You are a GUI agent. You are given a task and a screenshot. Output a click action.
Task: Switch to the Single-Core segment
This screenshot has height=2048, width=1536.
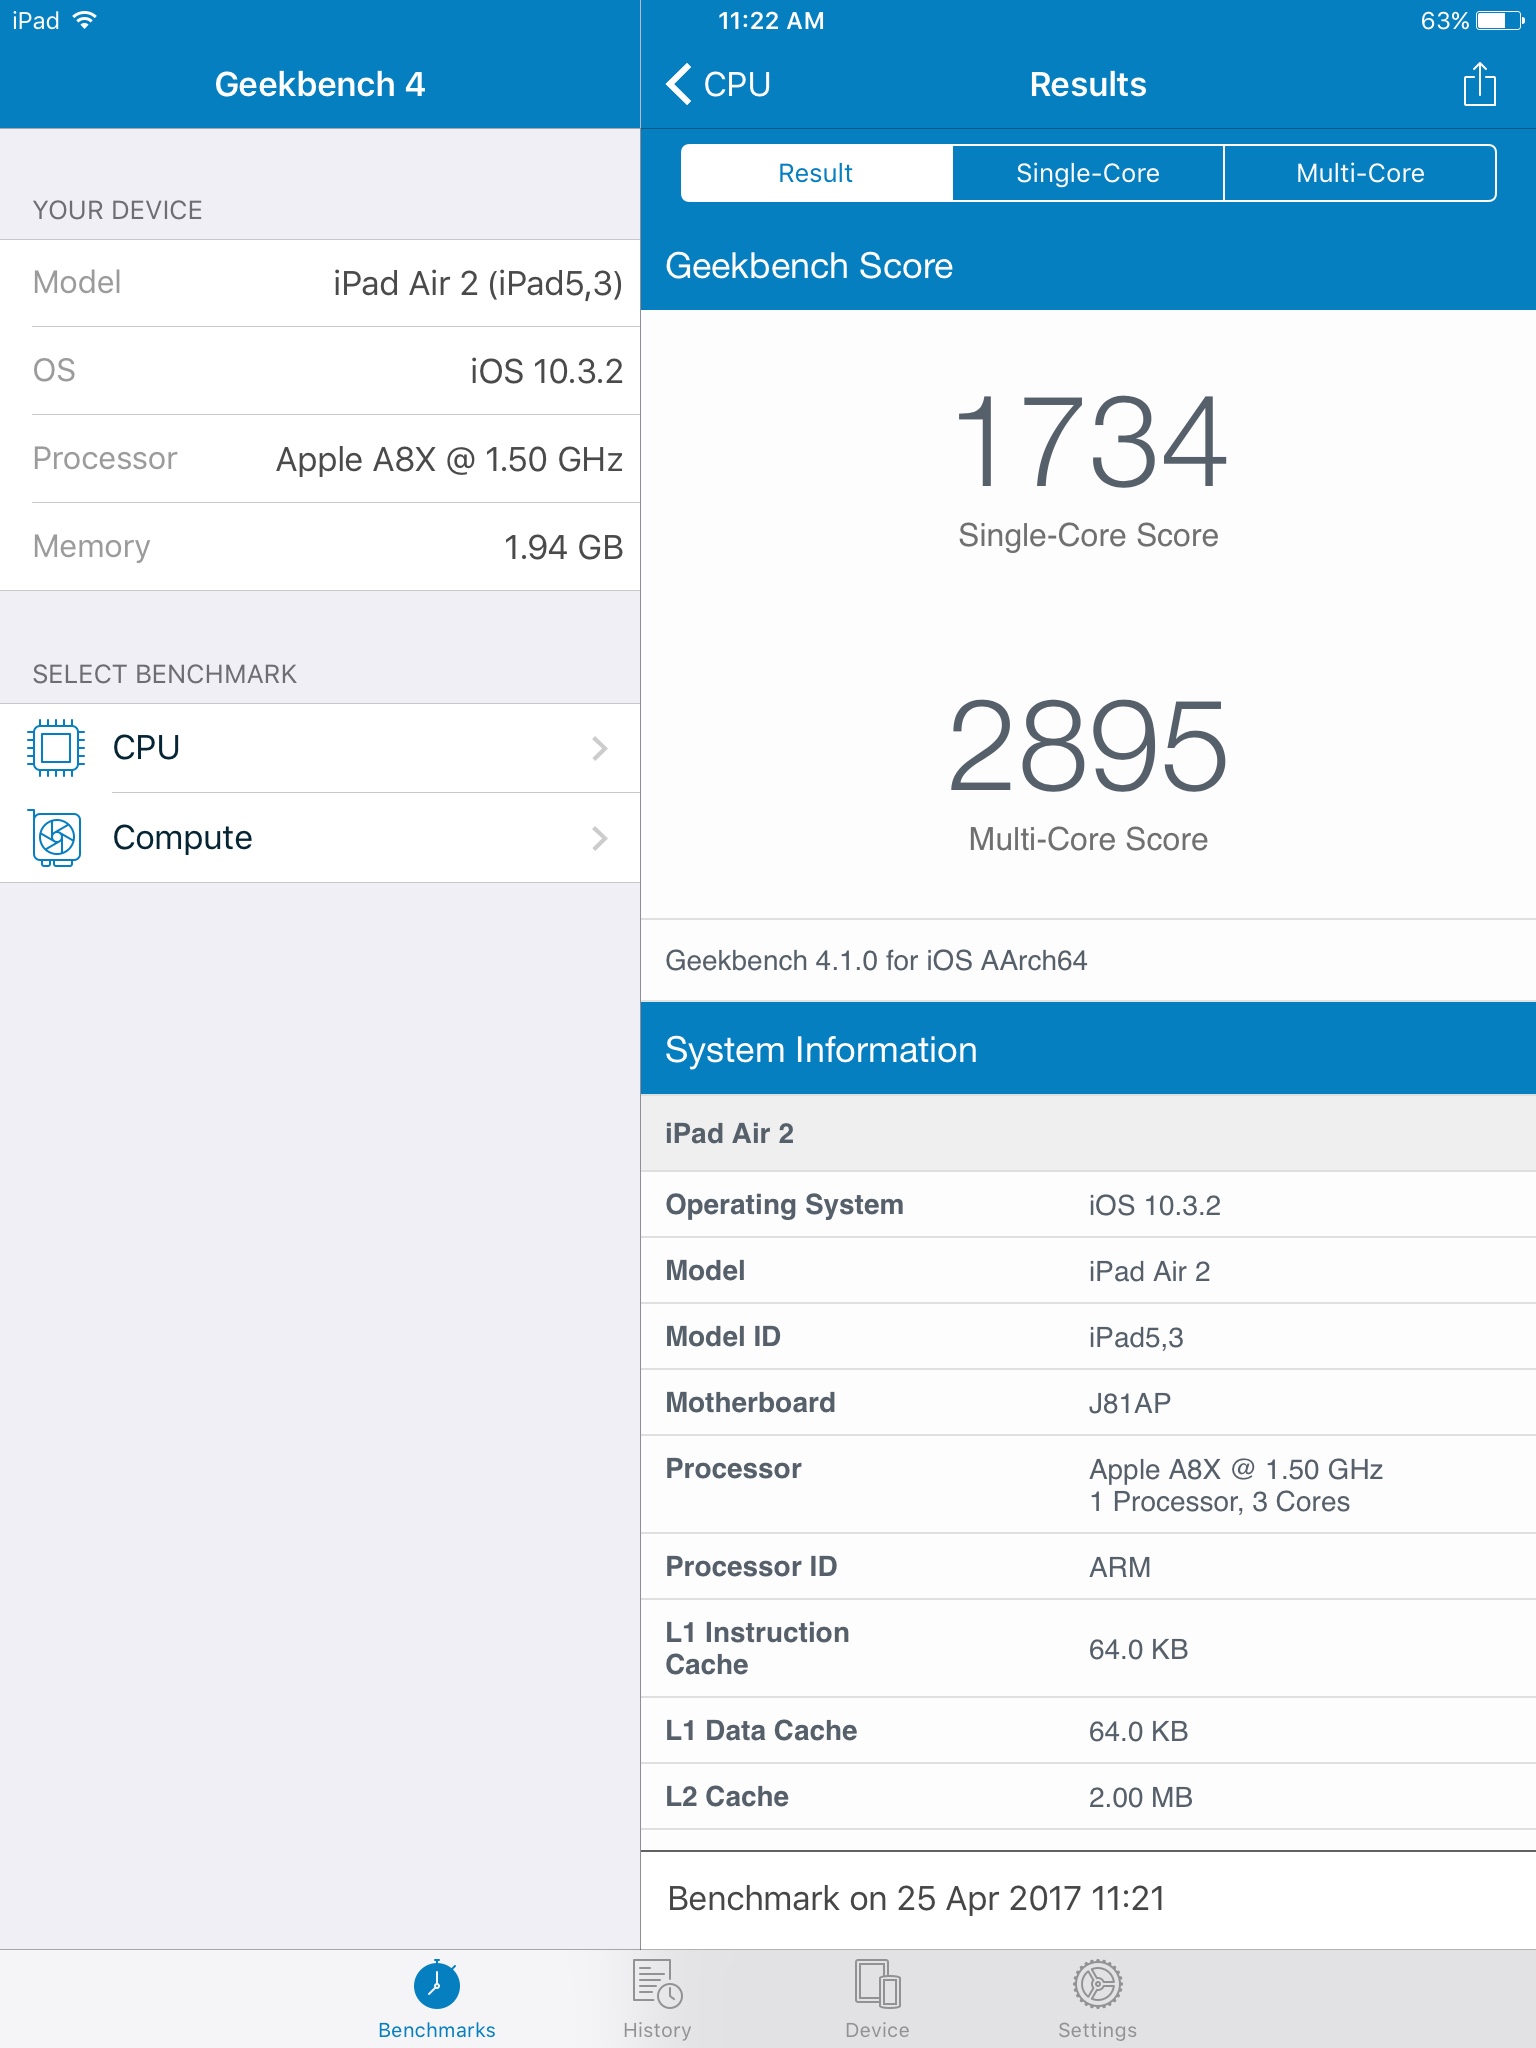(1088, 173)
